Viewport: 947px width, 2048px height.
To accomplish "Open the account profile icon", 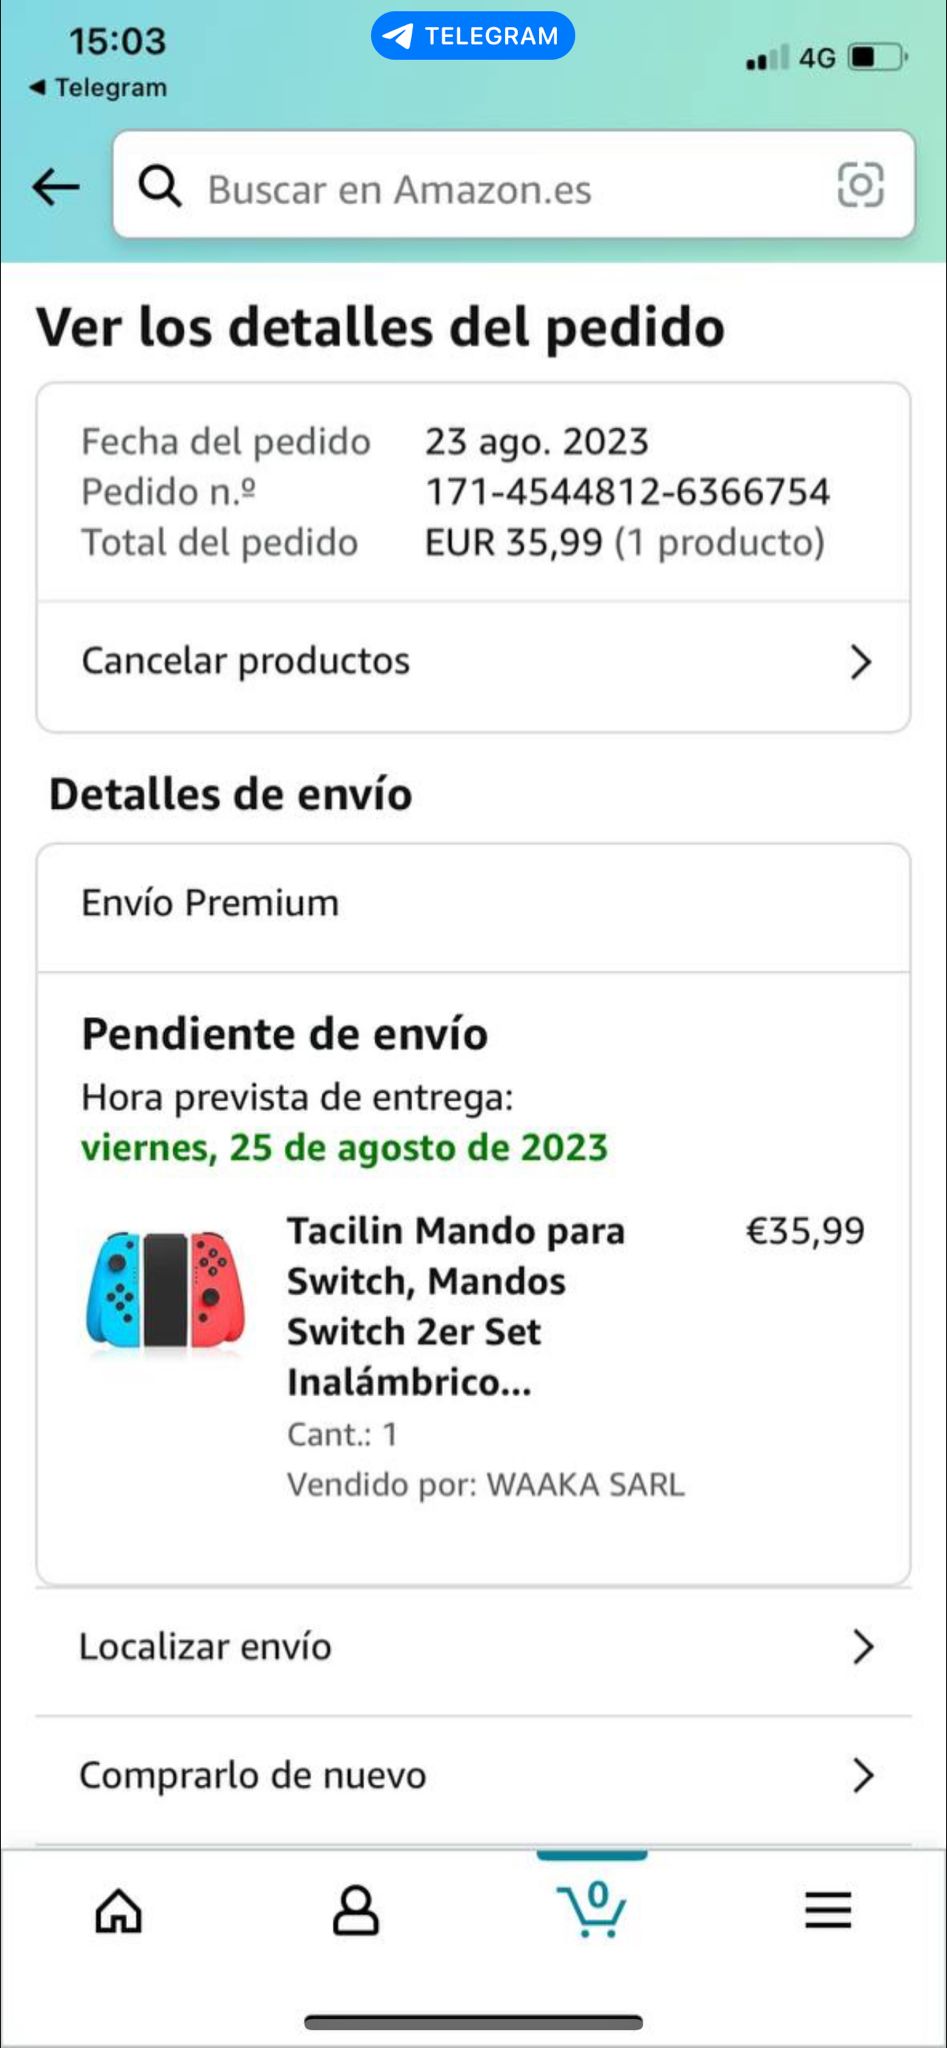I will tap(355, 1911).
